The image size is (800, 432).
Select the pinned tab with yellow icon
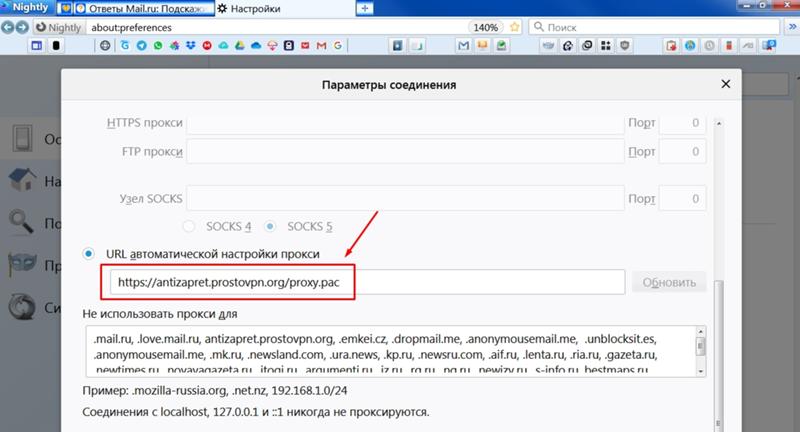[65, 9]
